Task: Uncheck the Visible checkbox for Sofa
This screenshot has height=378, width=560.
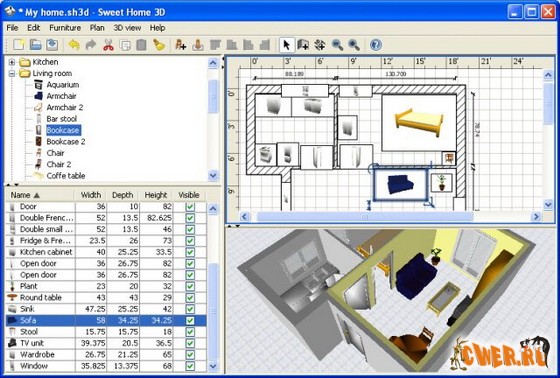Action: coord(190,320)
